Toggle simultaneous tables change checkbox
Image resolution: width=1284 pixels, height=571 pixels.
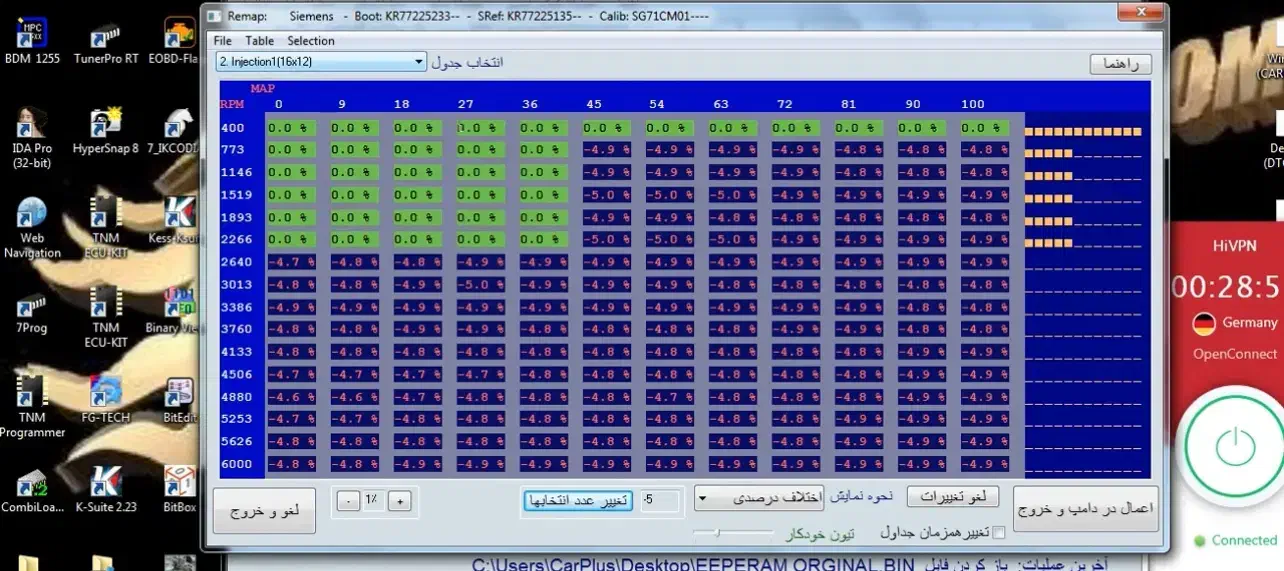click(x=997, y=533)
